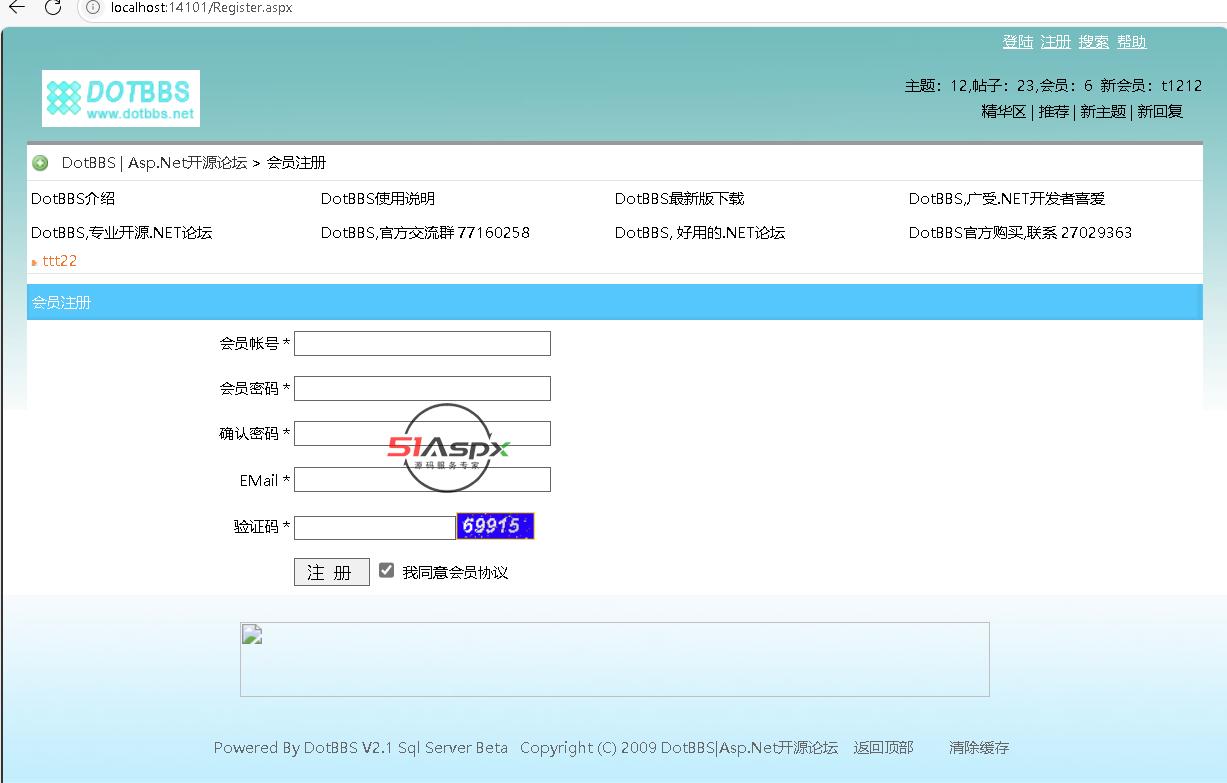Reload the page with the refresh icon
Screen dimensions: 1227x783
click(53, 7)
